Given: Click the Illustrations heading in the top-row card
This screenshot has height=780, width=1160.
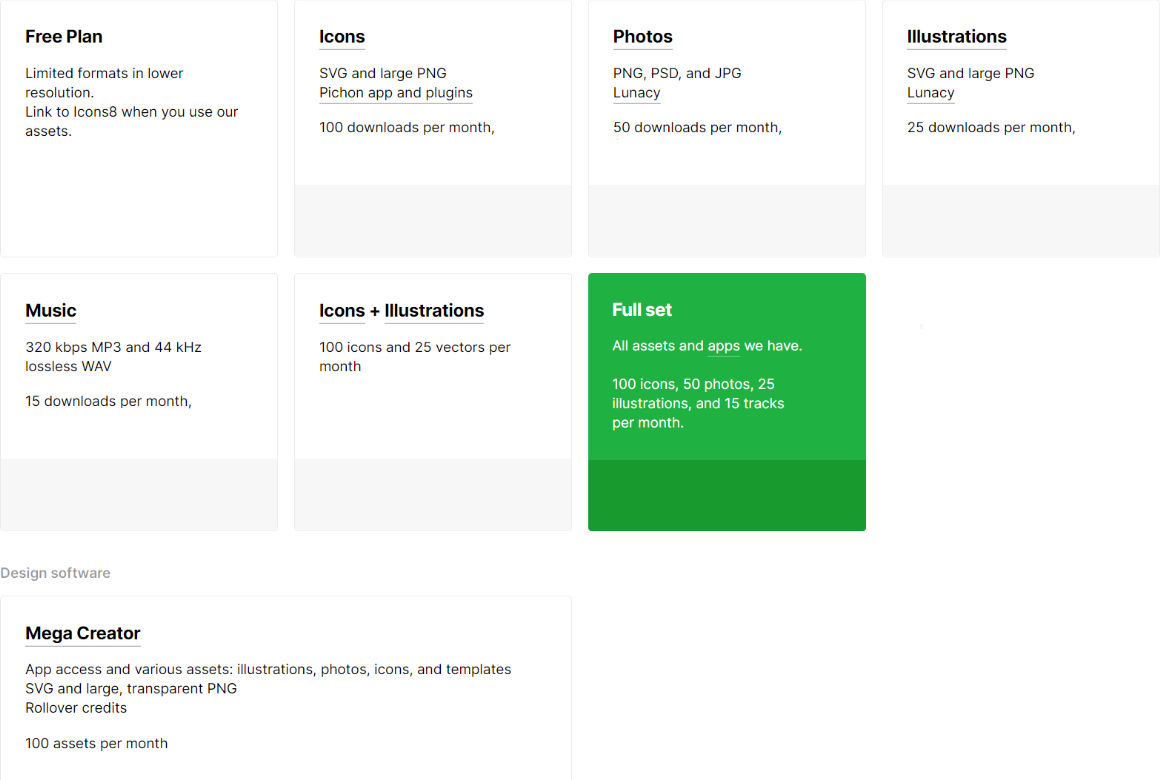Looking at the screenshot, I should tap(956, 37).
